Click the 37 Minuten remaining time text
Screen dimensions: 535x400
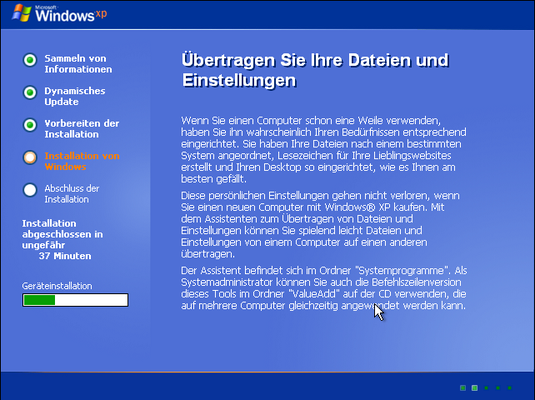pyautogui.click(x=65, y=256)
